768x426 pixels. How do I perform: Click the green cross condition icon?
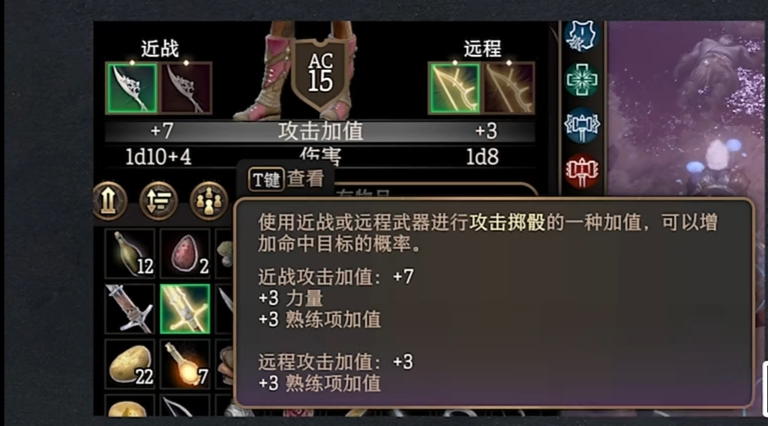tap(581, 80)
